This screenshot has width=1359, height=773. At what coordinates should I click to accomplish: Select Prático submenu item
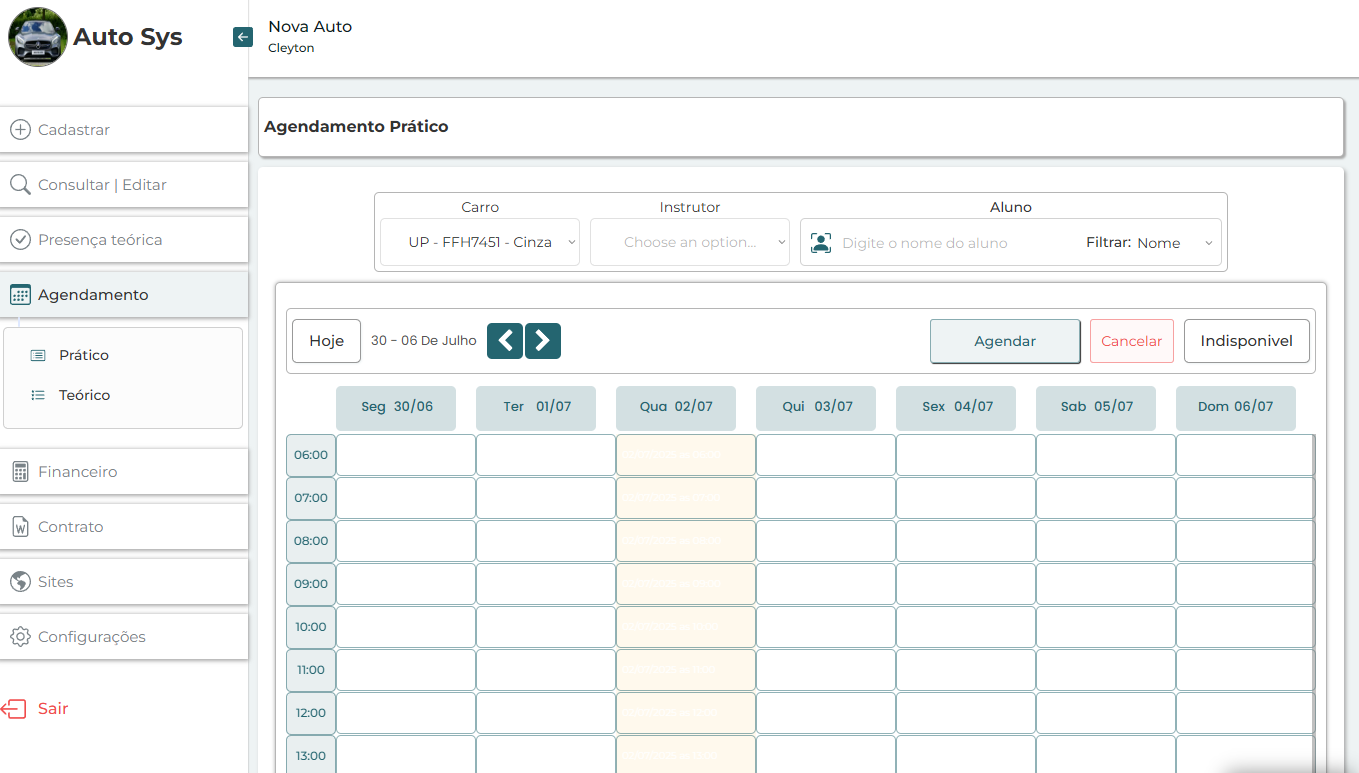[x=84, y=355]
